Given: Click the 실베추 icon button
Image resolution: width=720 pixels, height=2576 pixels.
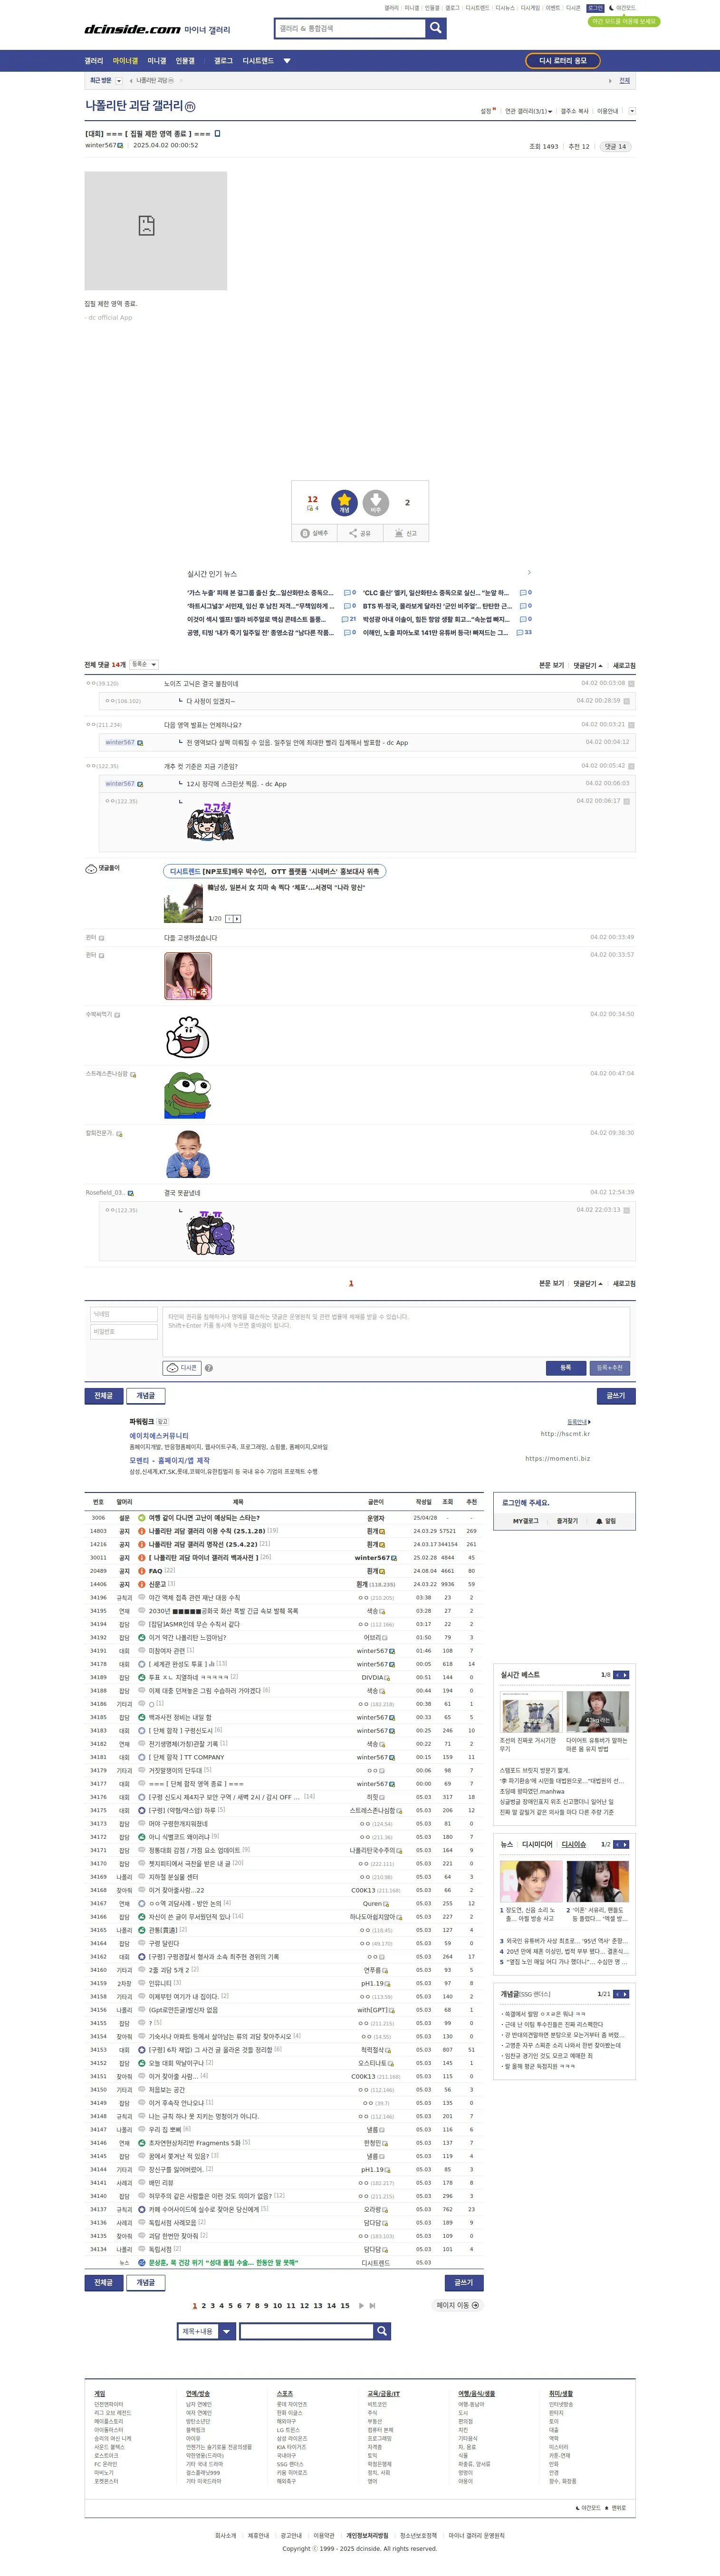Looking at the screenshot, I should pos(314,533).
